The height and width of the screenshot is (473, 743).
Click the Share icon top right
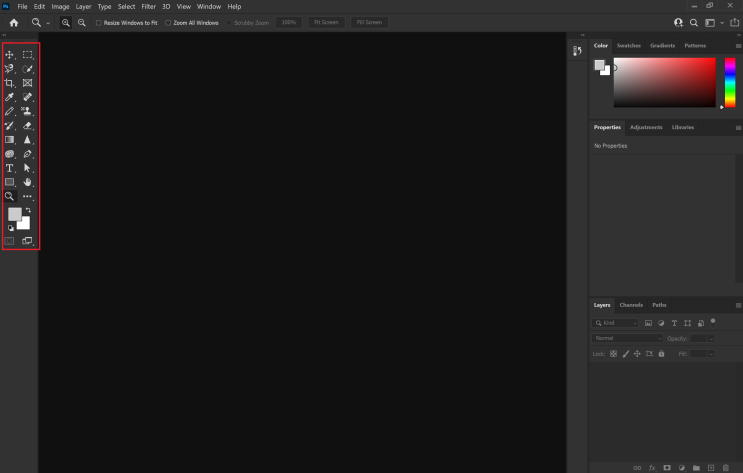(x=734, y=23)
